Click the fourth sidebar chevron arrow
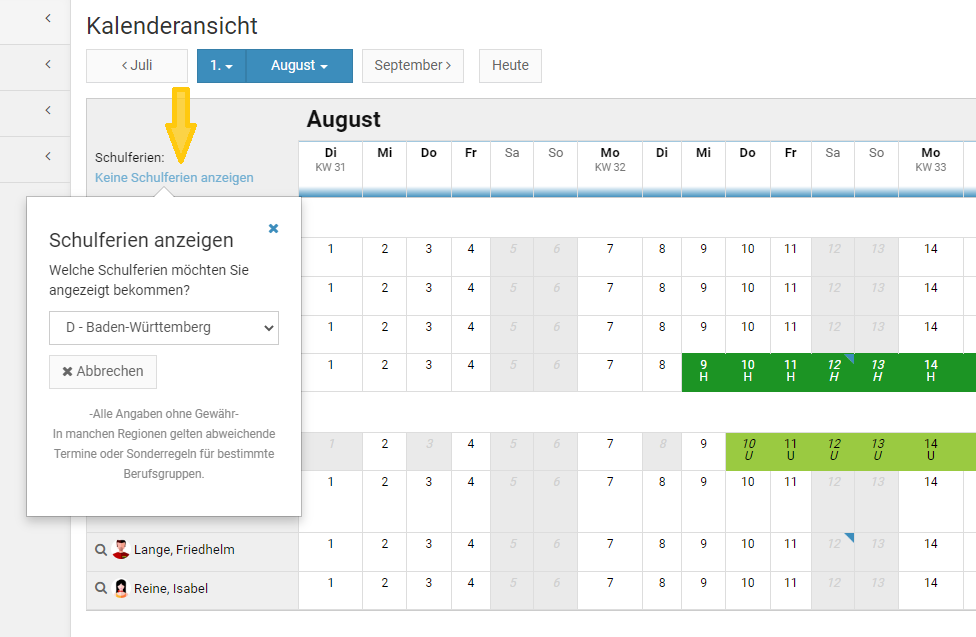The image size is (976, 637). 48,156
